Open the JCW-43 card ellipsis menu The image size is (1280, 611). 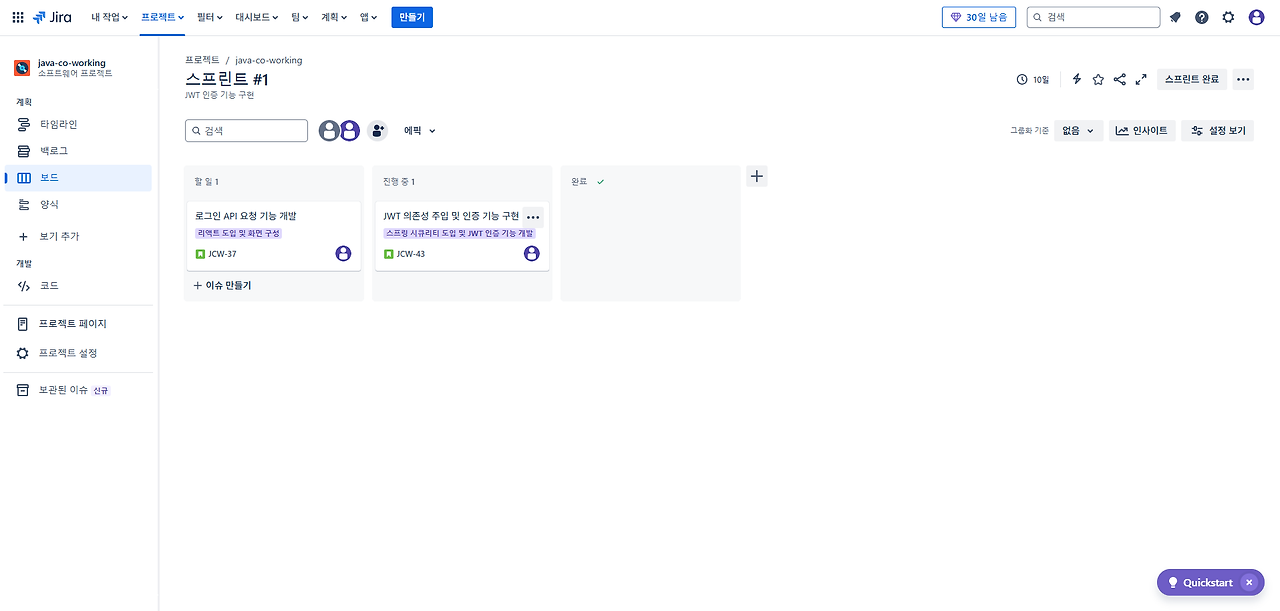tap(533, 216)
